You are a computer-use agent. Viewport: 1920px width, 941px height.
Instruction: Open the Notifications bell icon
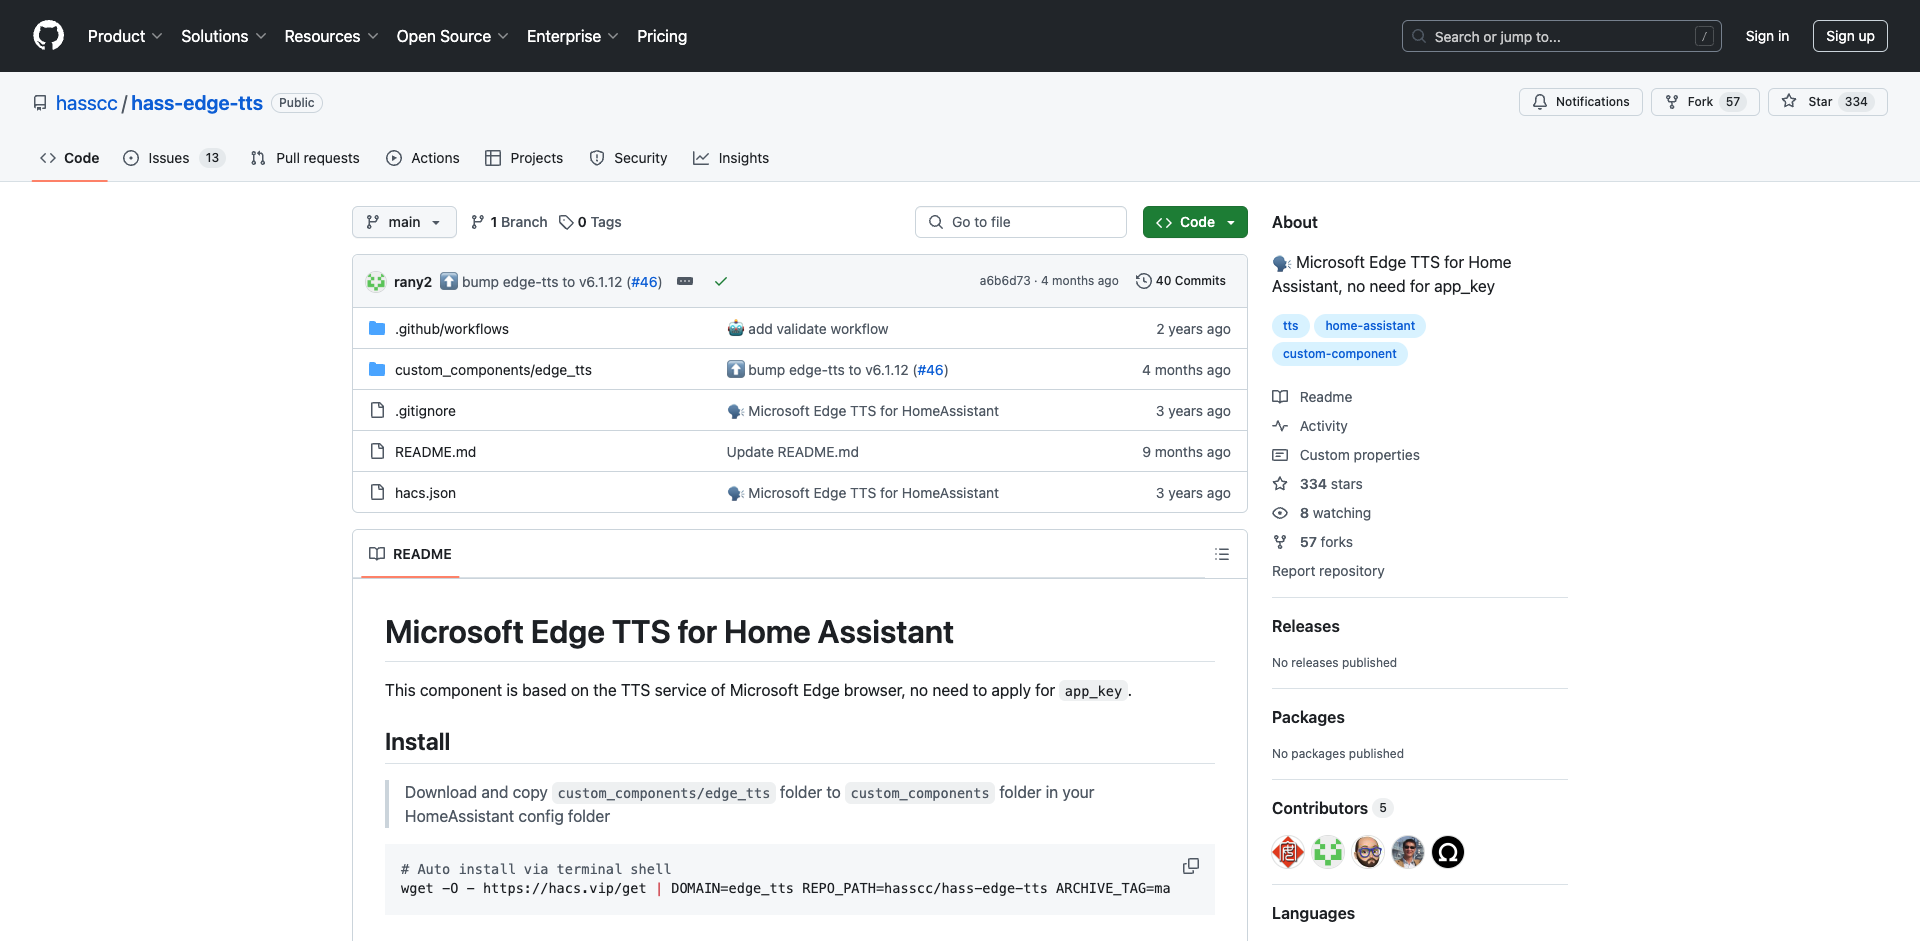[1539, 101]
